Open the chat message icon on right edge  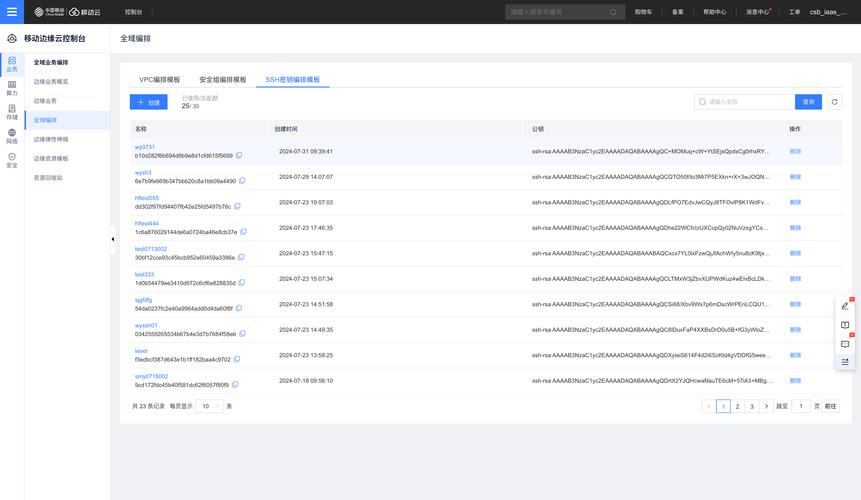(x=845, y=344)
